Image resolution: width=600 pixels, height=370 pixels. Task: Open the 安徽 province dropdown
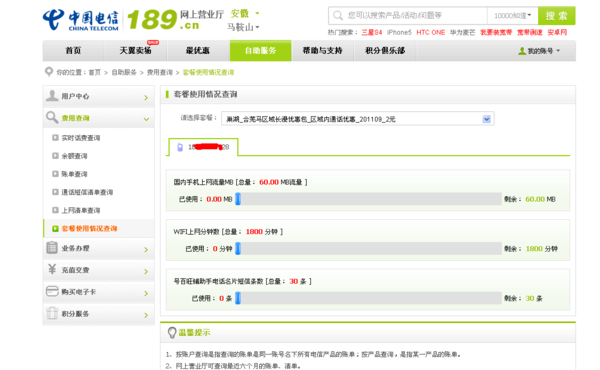(x=245, y=13)
